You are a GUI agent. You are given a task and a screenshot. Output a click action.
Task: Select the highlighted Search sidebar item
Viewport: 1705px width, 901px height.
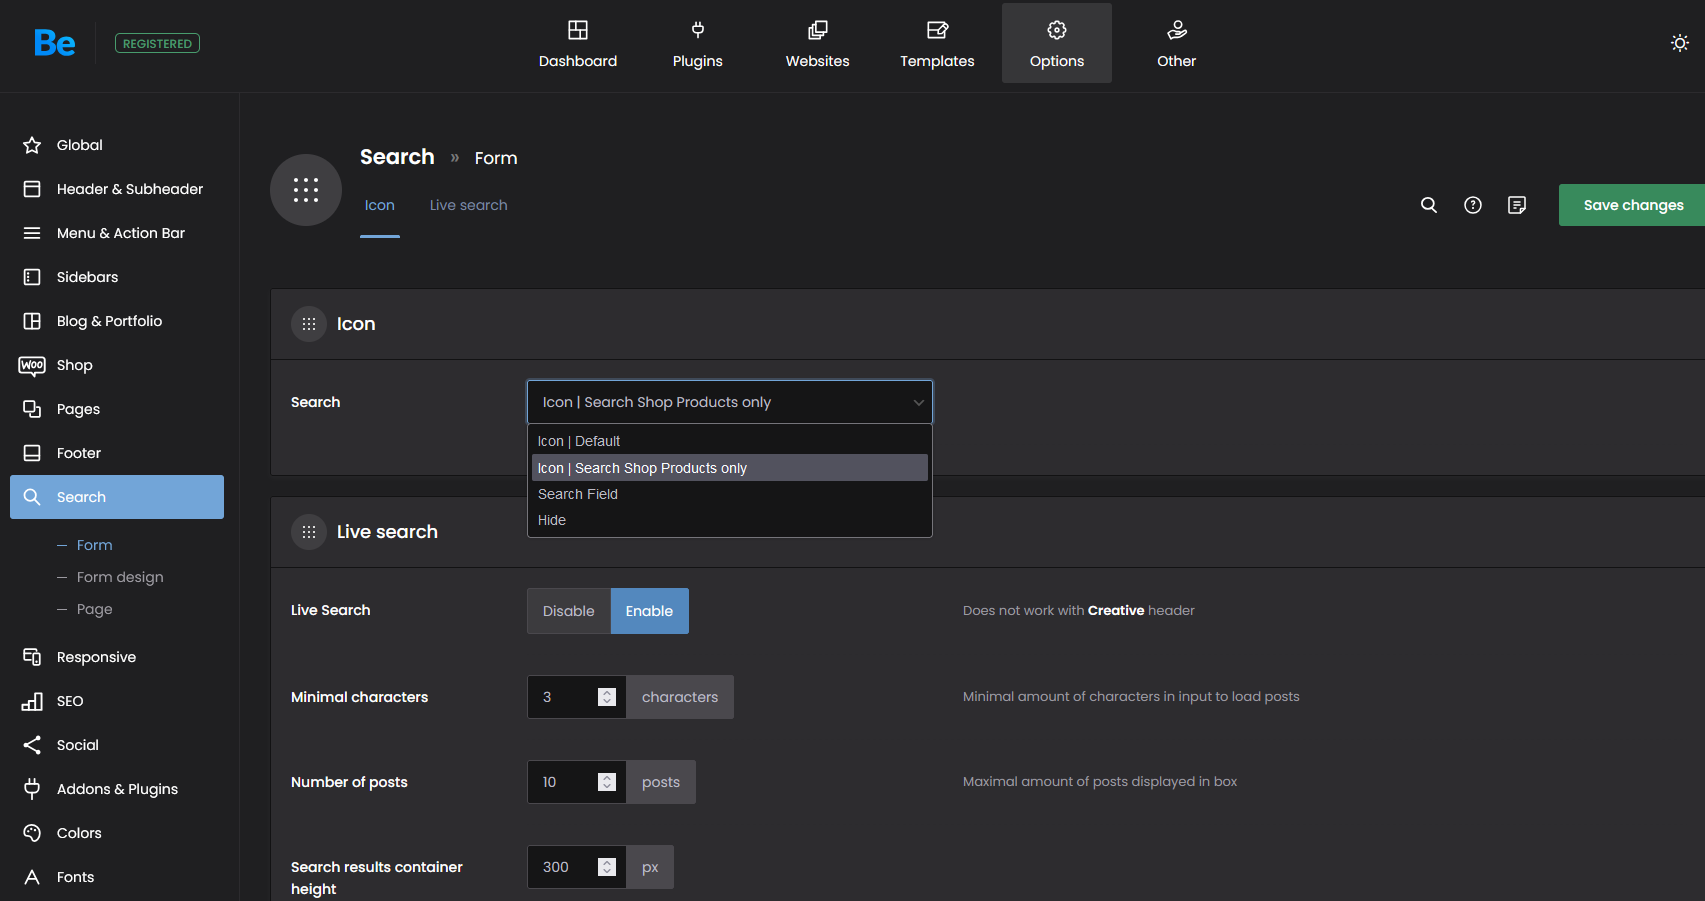coord(117,497)
